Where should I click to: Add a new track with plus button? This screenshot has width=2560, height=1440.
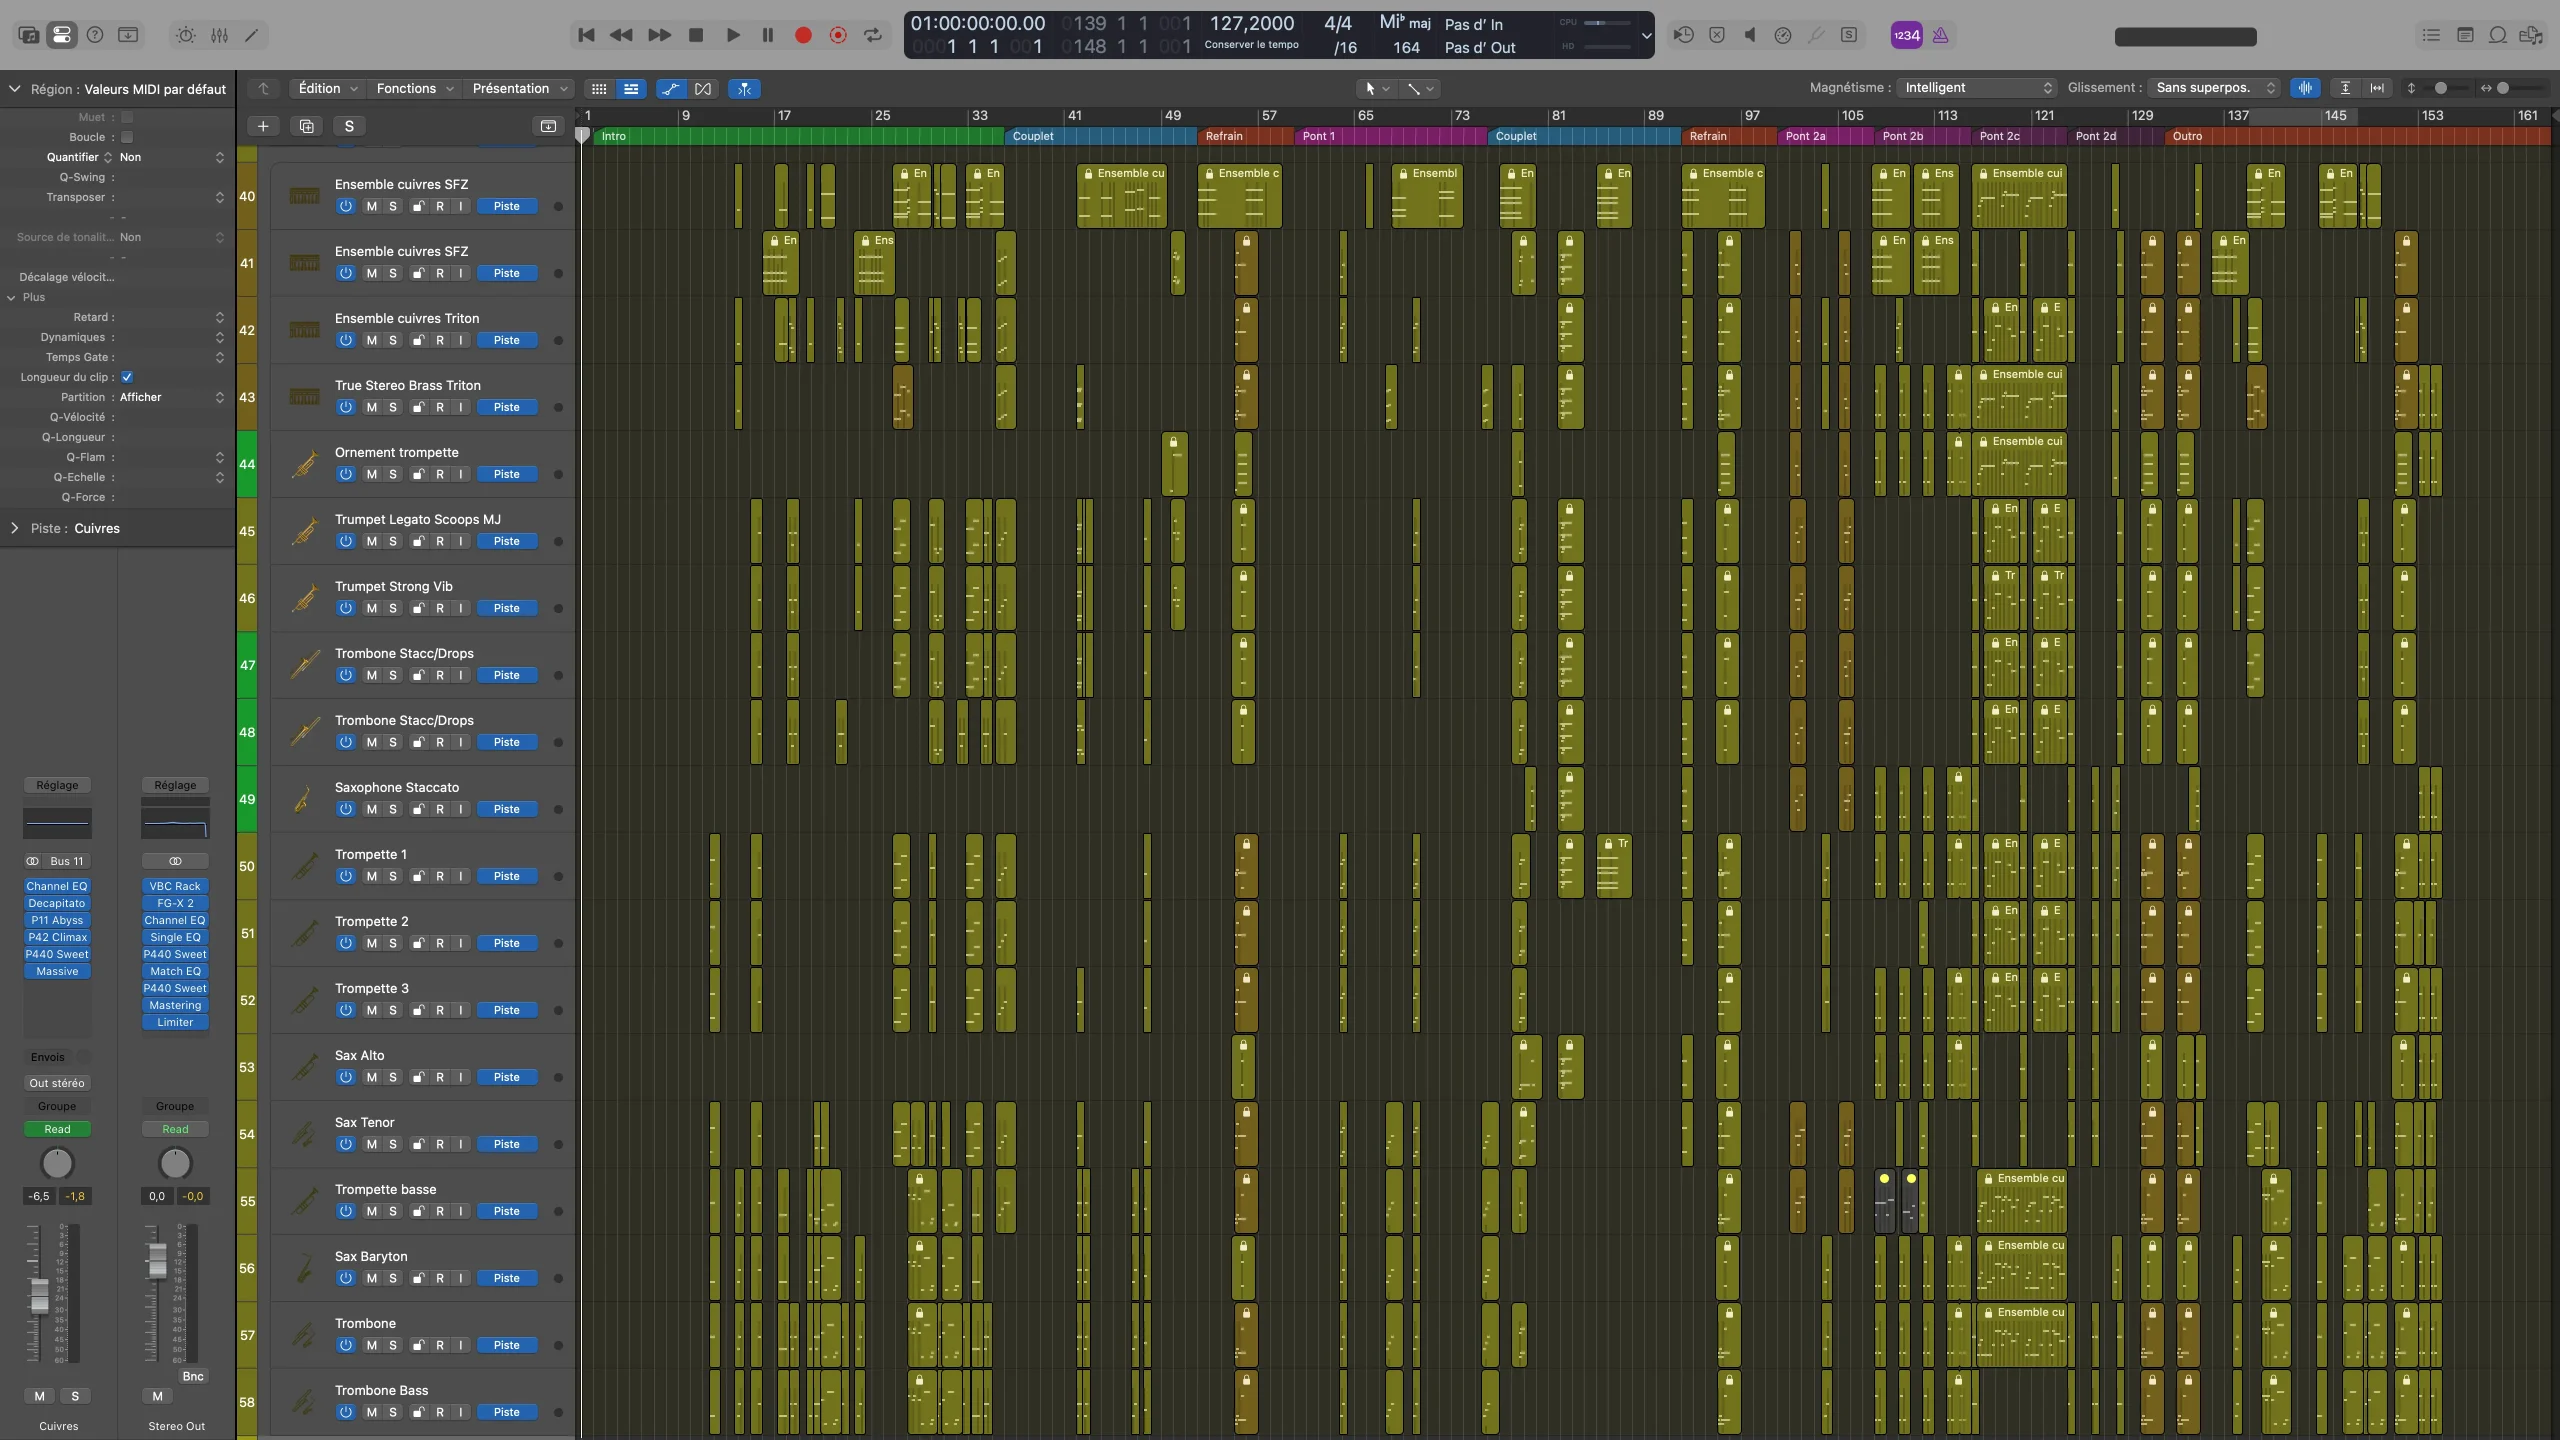pyautogui.click(x=263, y=126)
